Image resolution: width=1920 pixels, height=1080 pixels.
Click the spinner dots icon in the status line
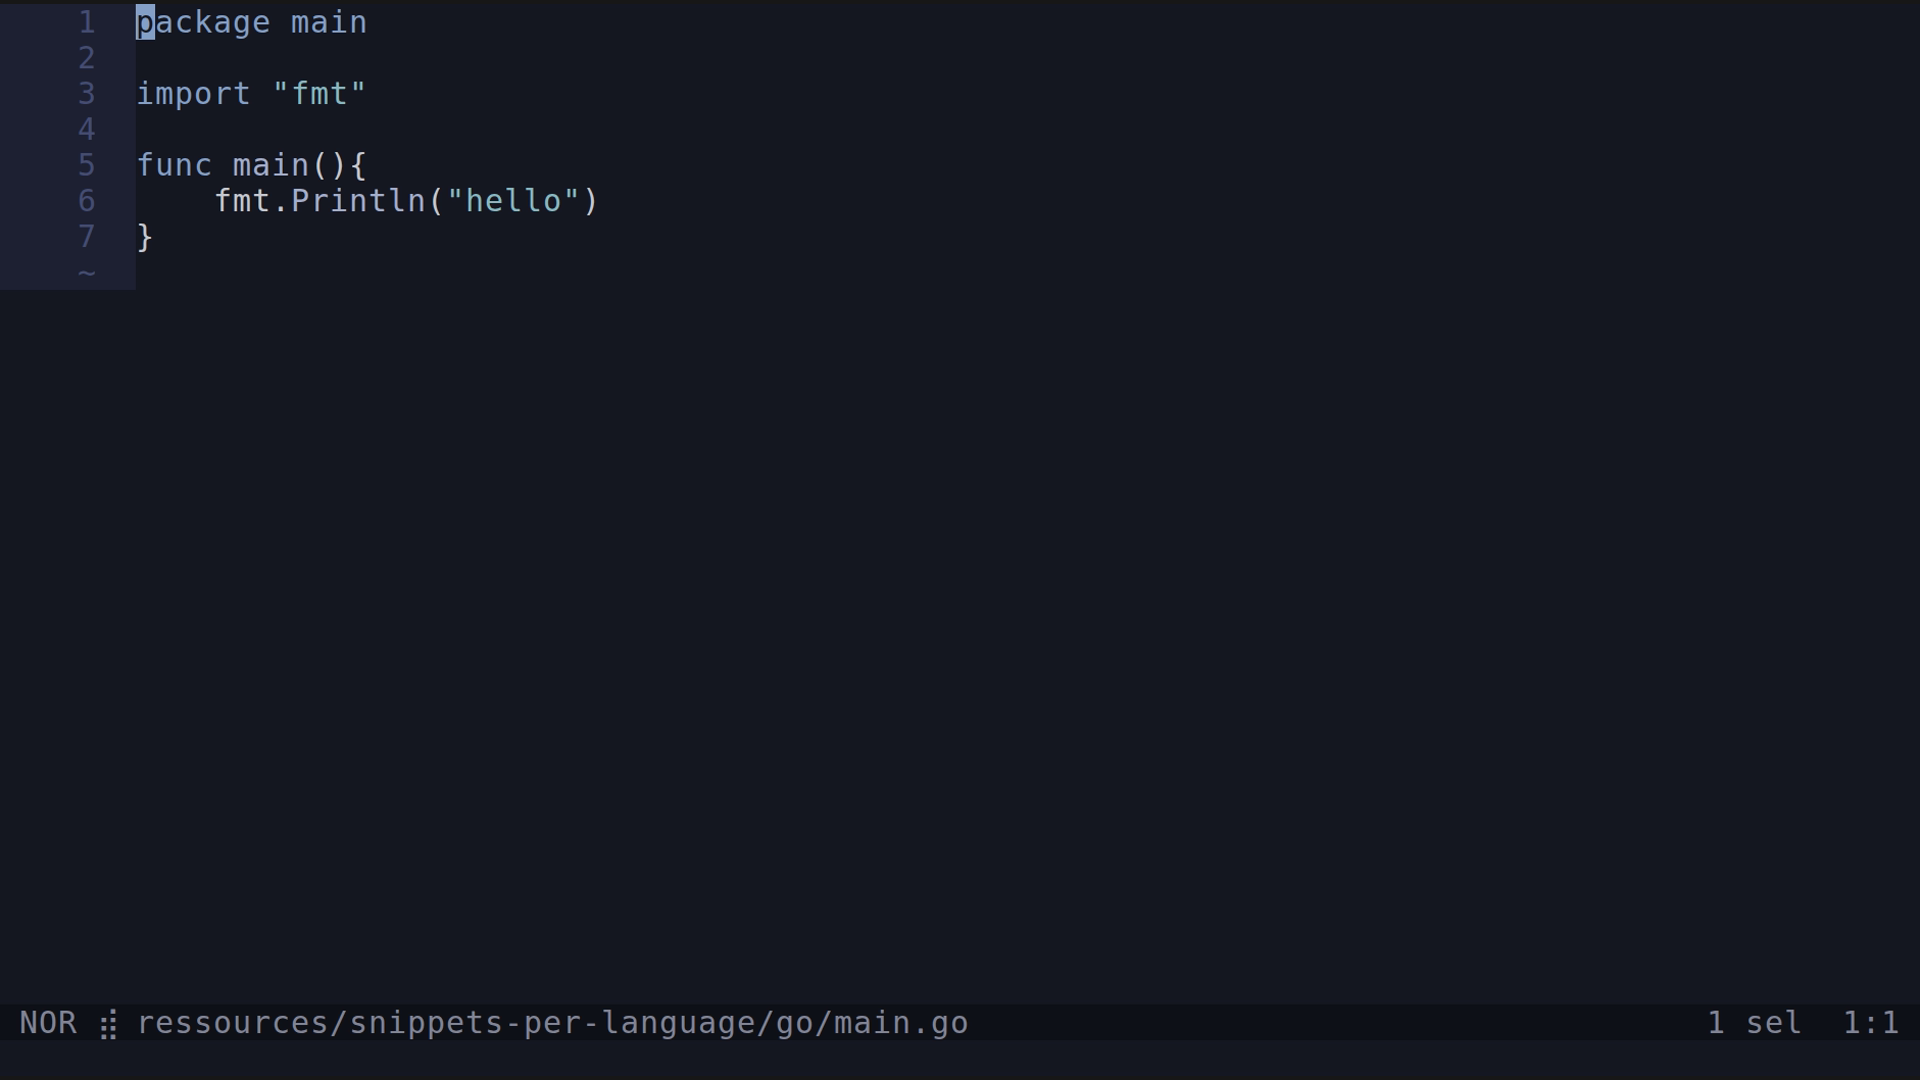[x=108, y=1024]
